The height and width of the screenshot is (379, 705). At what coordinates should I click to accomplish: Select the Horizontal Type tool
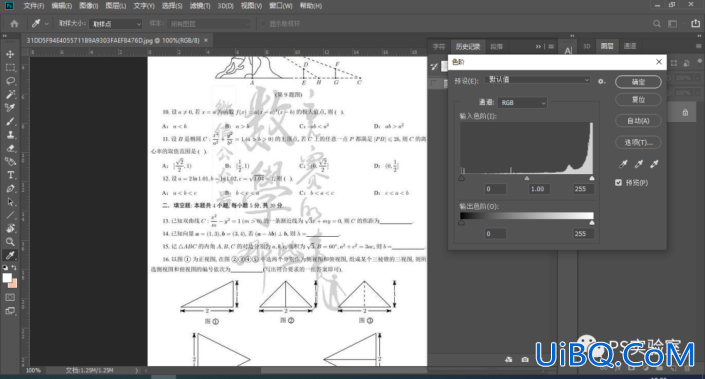coord(10,175)
